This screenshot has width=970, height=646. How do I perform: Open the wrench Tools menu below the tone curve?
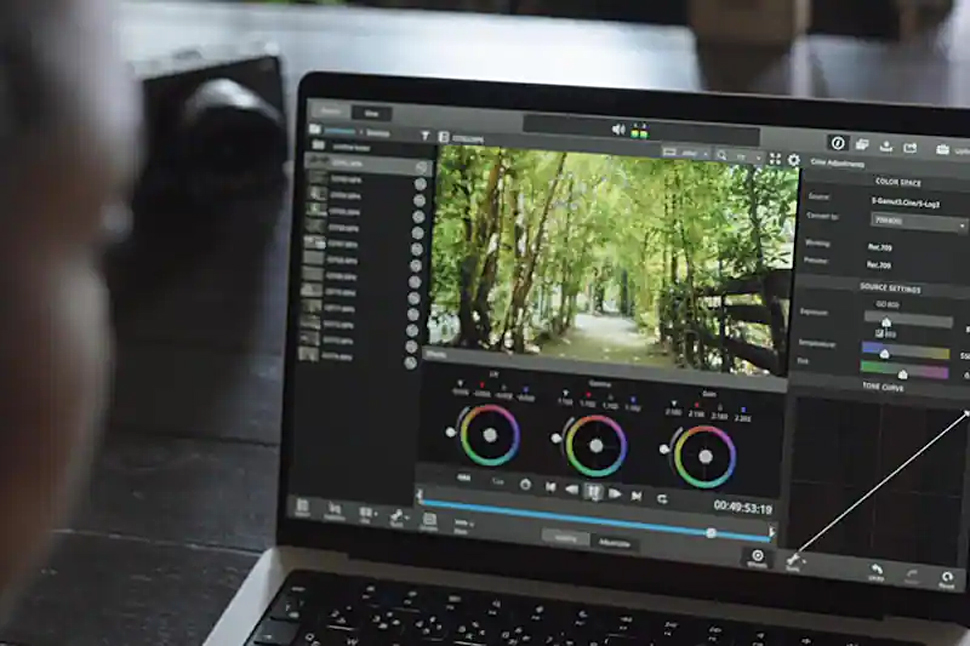(x=794, y=563)
